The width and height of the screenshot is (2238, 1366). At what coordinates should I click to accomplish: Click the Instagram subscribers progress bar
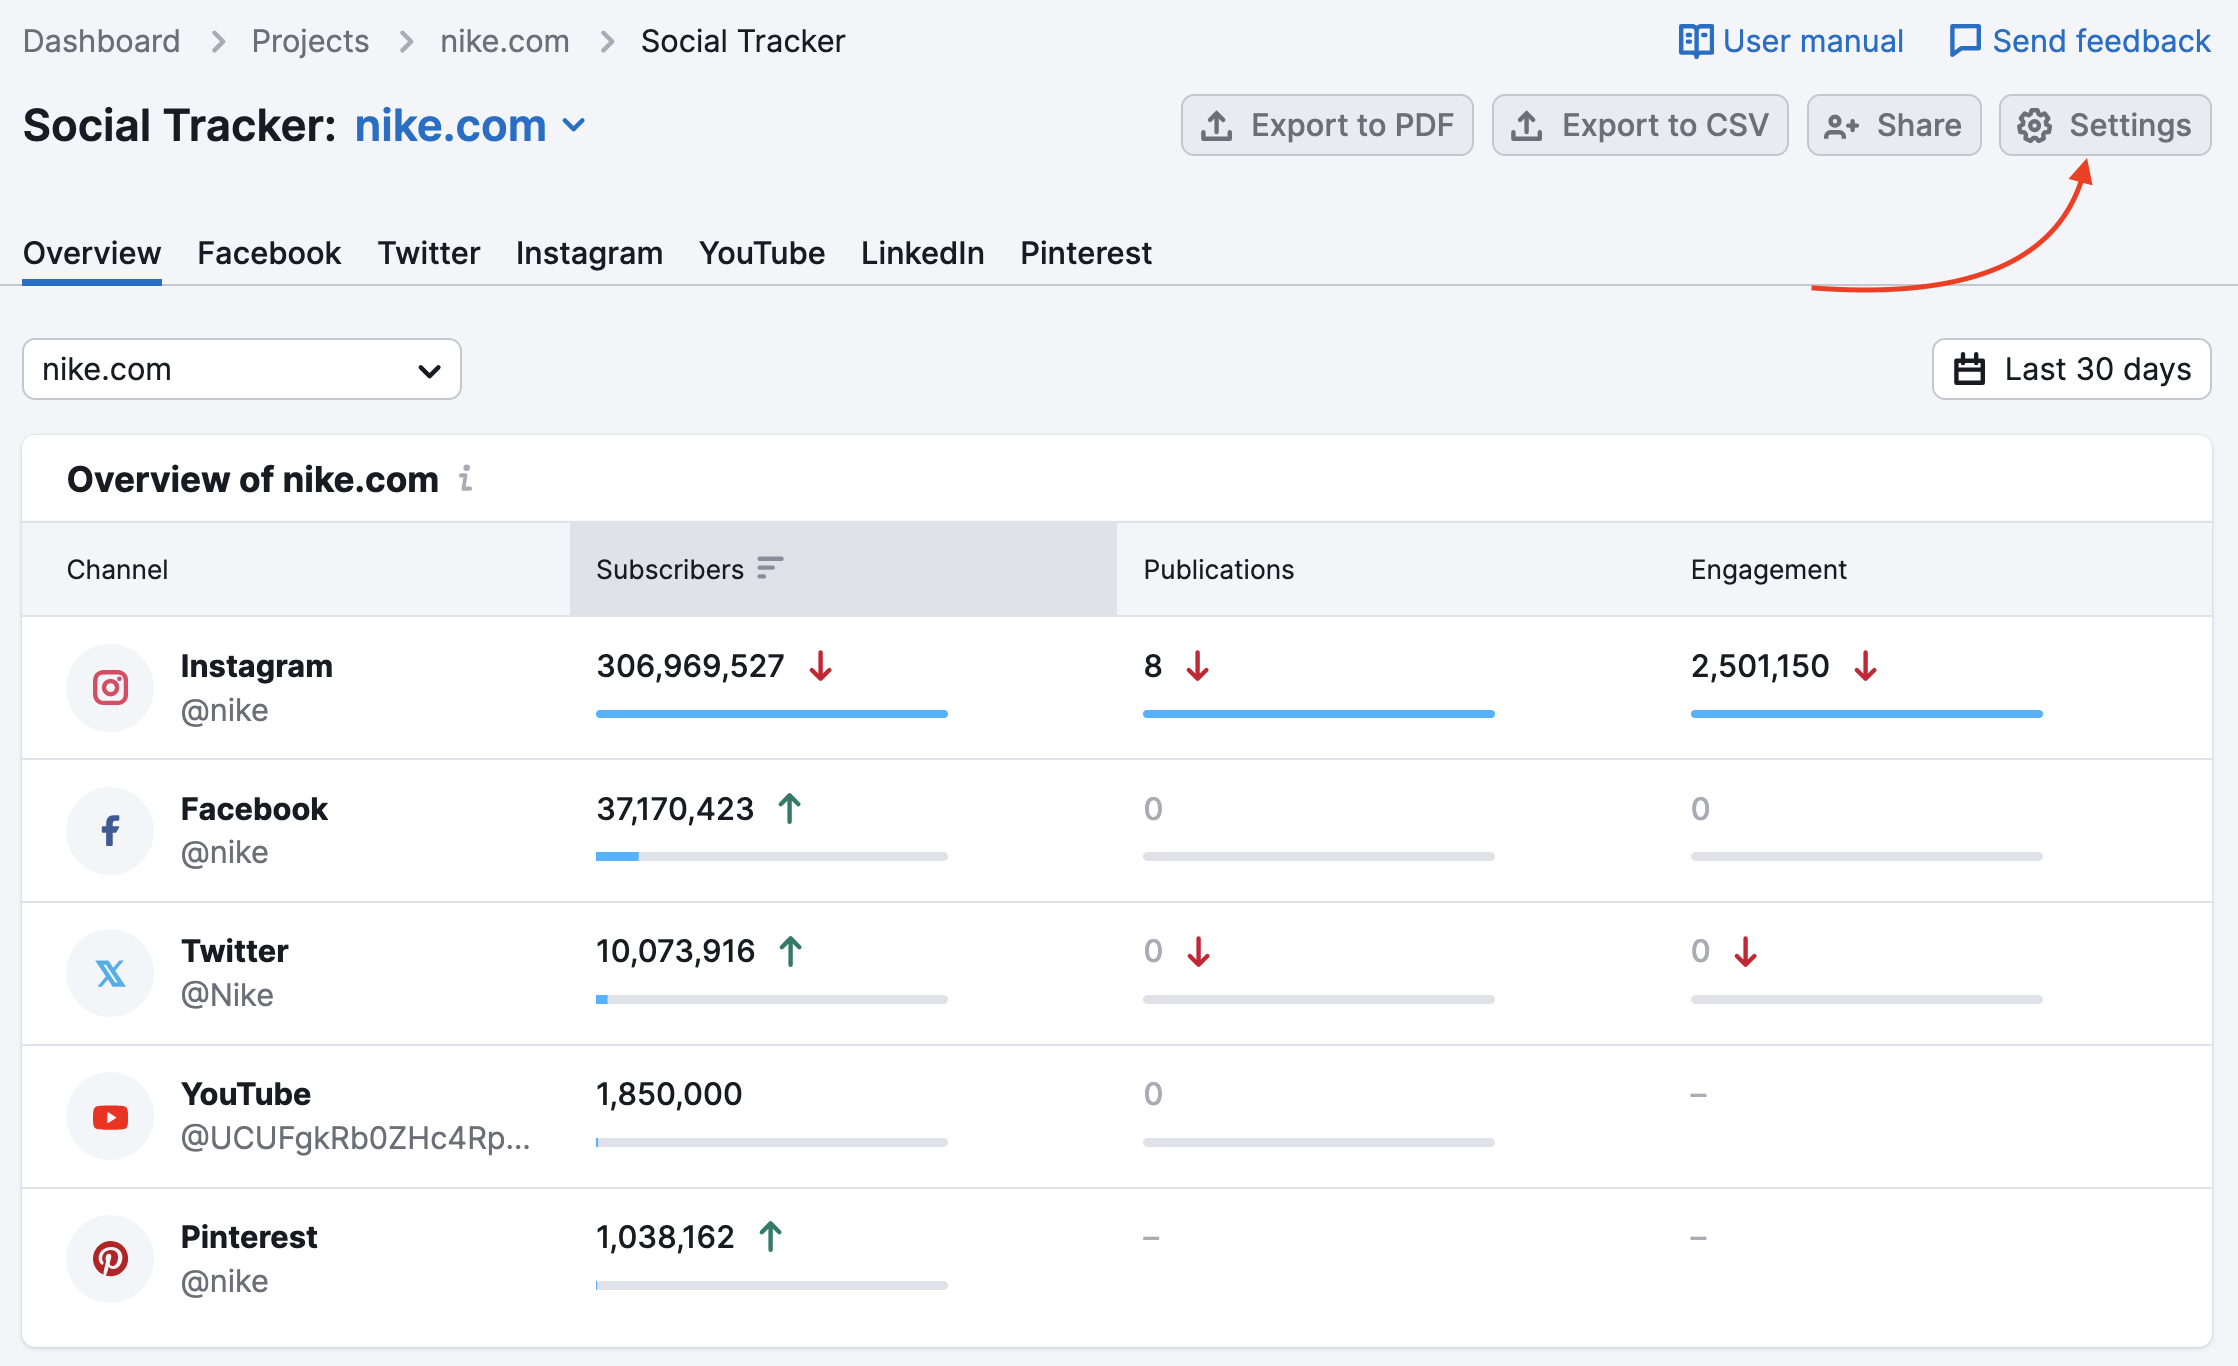click(770, 713)
